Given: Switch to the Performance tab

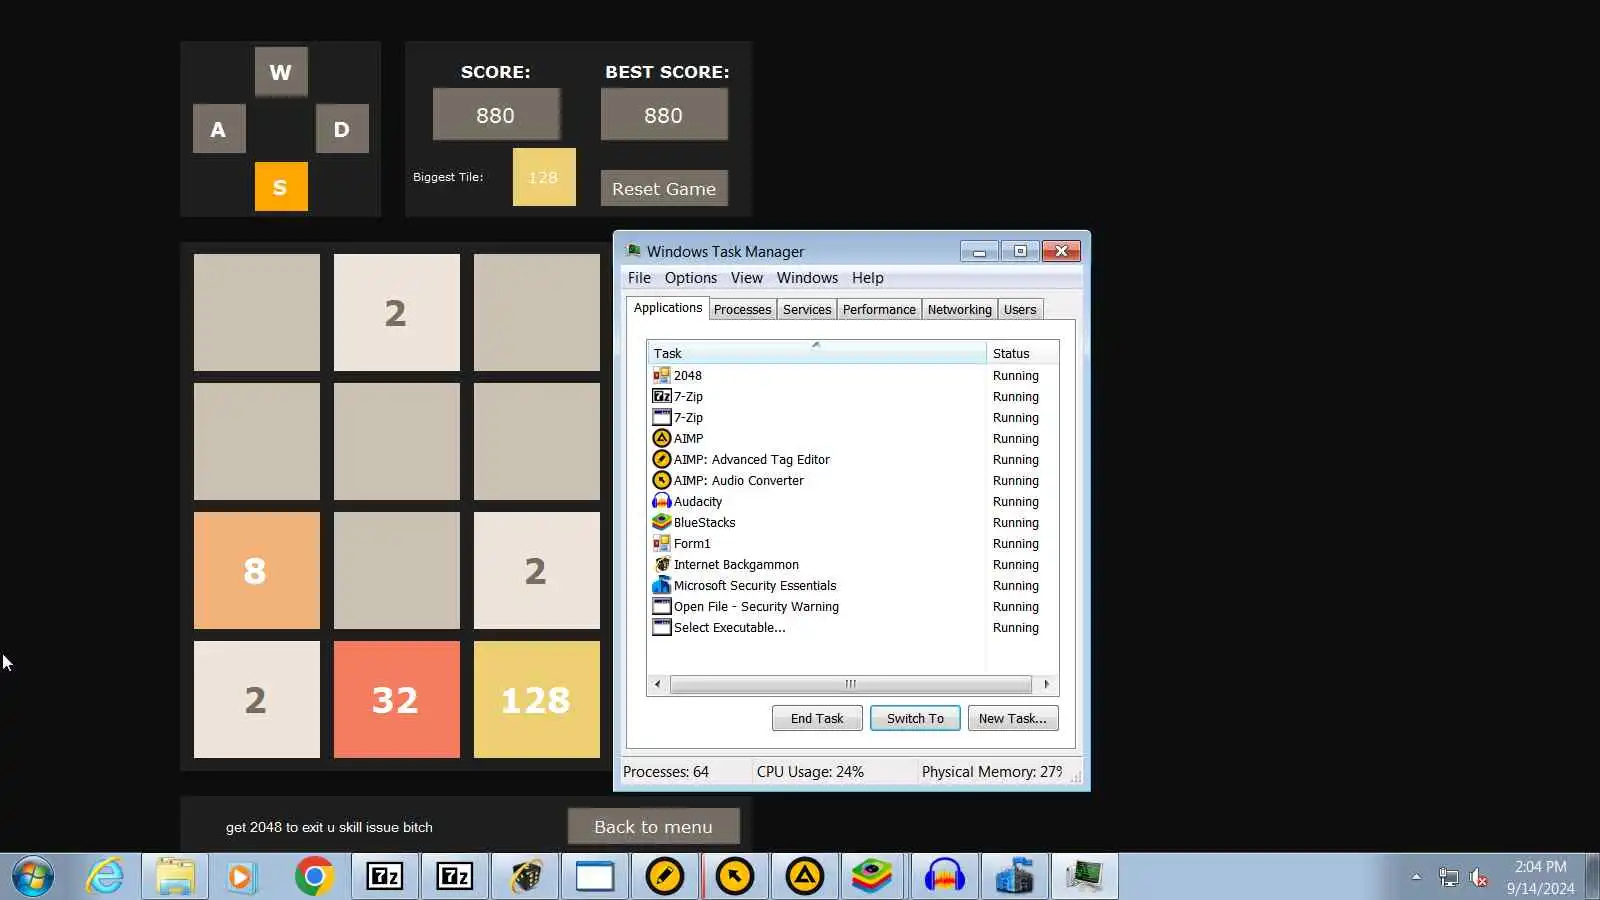Looking at the screenshot, I should tap(879, 310).
